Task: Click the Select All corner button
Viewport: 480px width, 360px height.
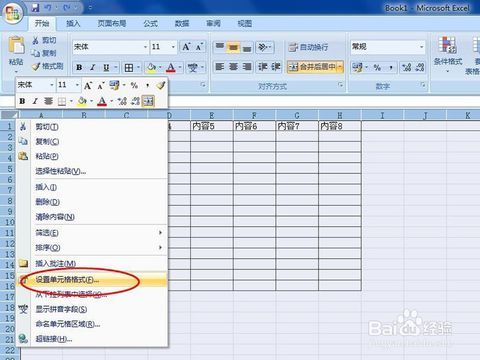Action: [x=9, y=115]
